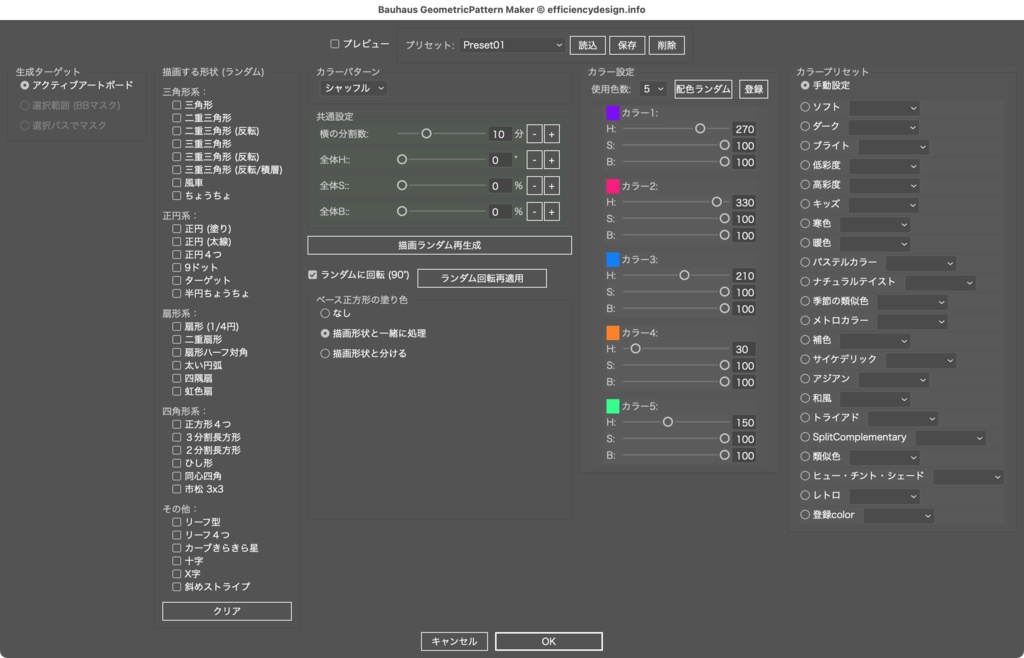The height and width of the screenshot is (658, 1024).
Task: Select アクティブアートボード target radio
Action: tap(24, 86)
